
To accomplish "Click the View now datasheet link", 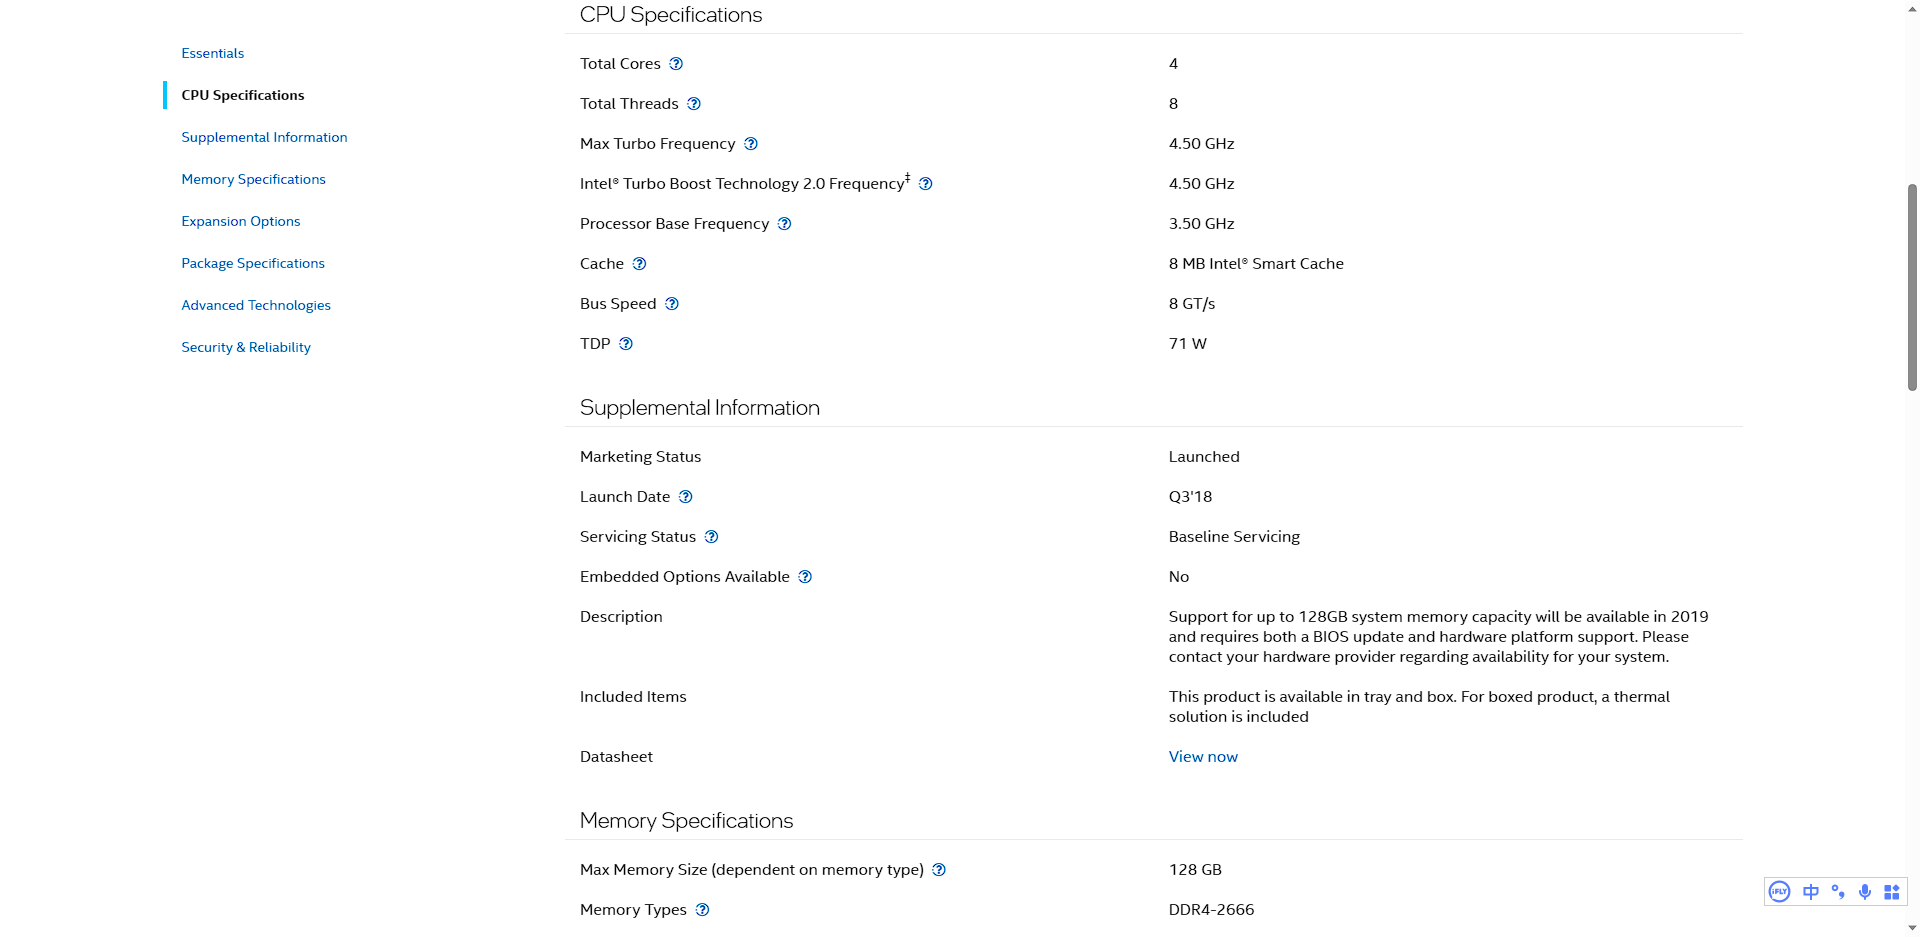I will coord(1203,757).
